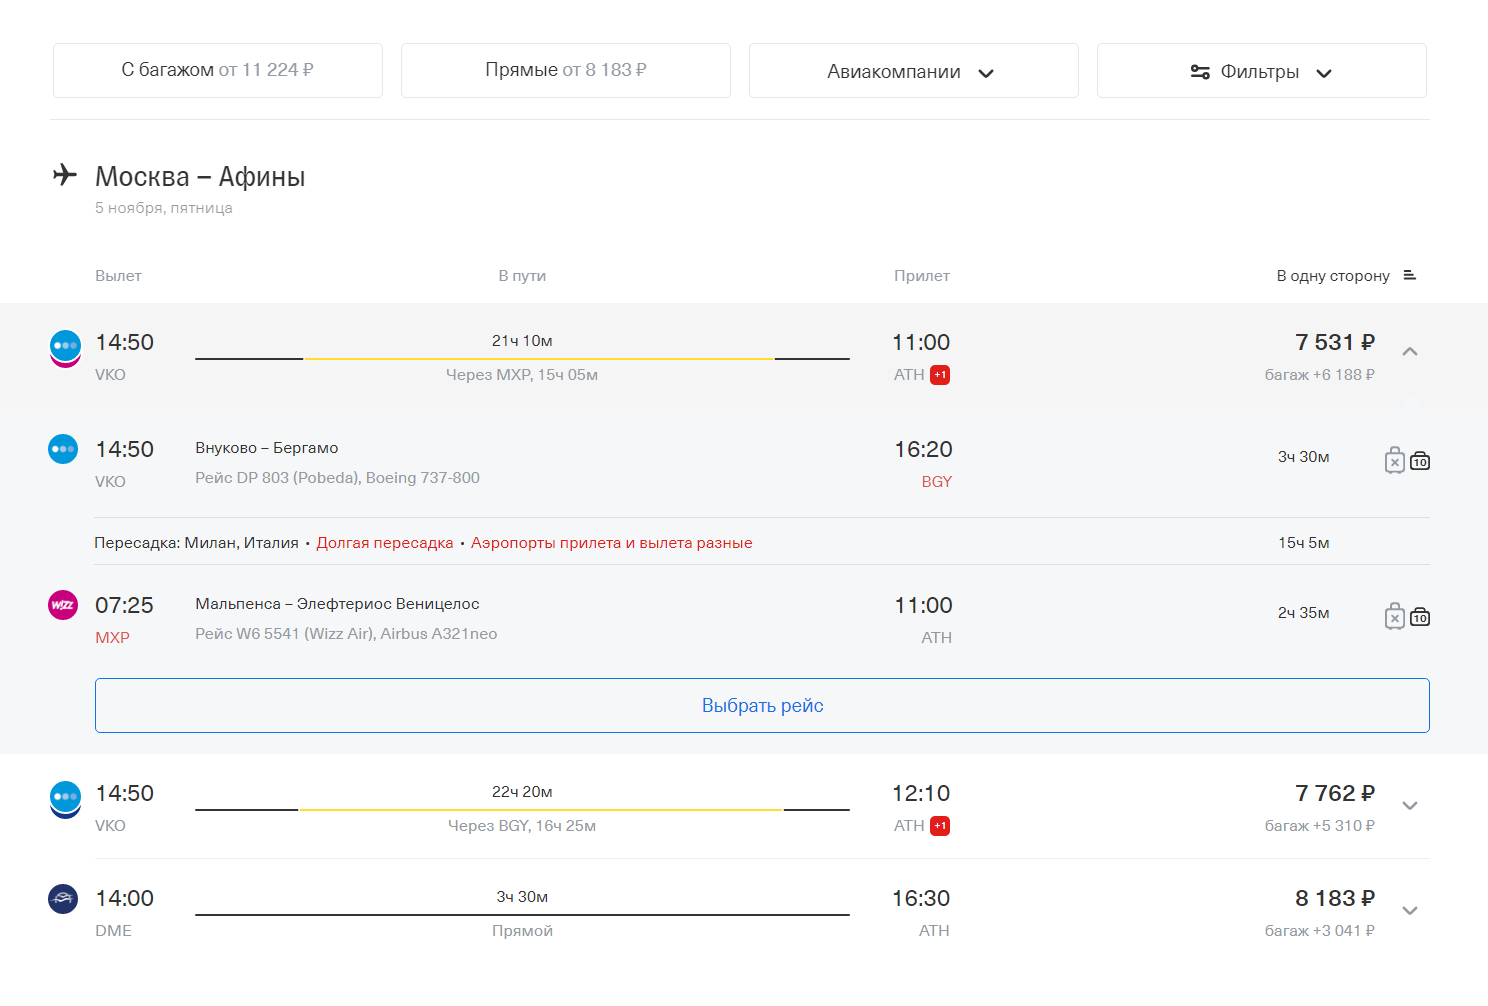The height and width of the screenshot is (1006, 1488).
Task: Click the combined Pobeda–Wizz logo on the 7 531 ₽ flight
Action: 65,349
